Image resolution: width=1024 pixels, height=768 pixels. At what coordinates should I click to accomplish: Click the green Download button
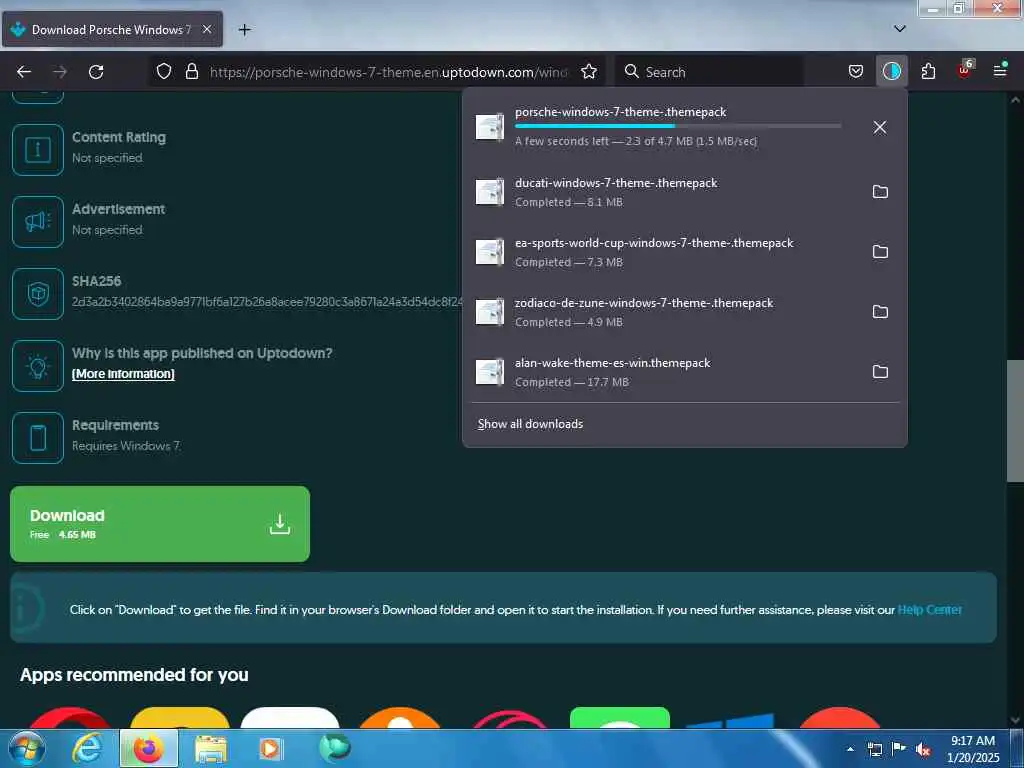(x=160, y=524)
